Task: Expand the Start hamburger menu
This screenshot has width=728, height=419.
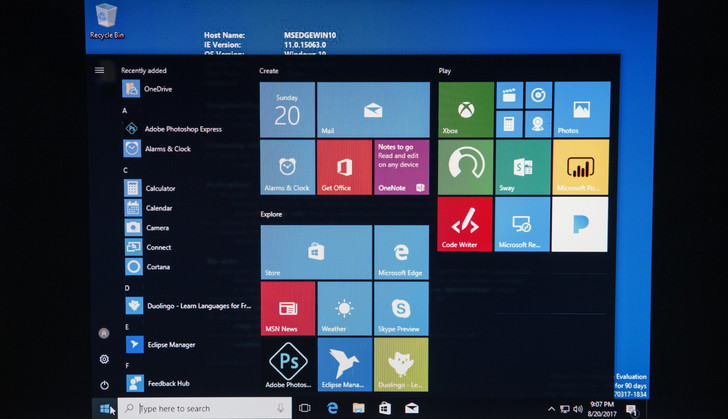Action: click(99, 70)
